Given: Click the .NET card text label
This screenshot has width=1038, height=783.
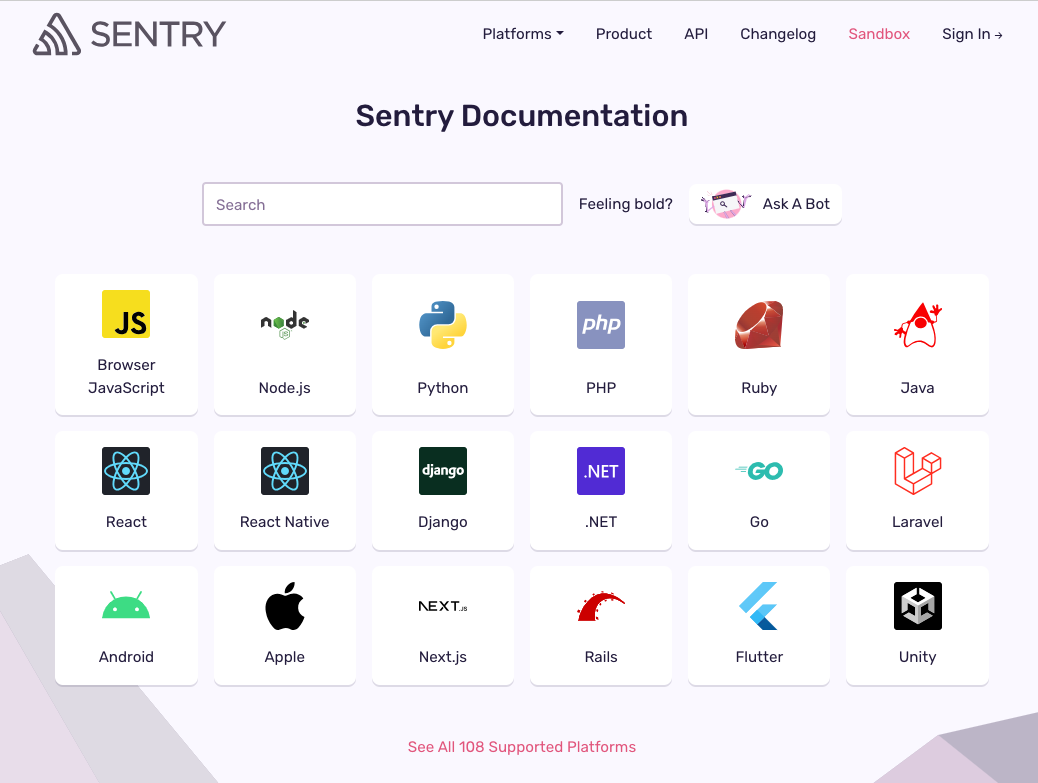Looking at the screenshot, I should point(601,522).
